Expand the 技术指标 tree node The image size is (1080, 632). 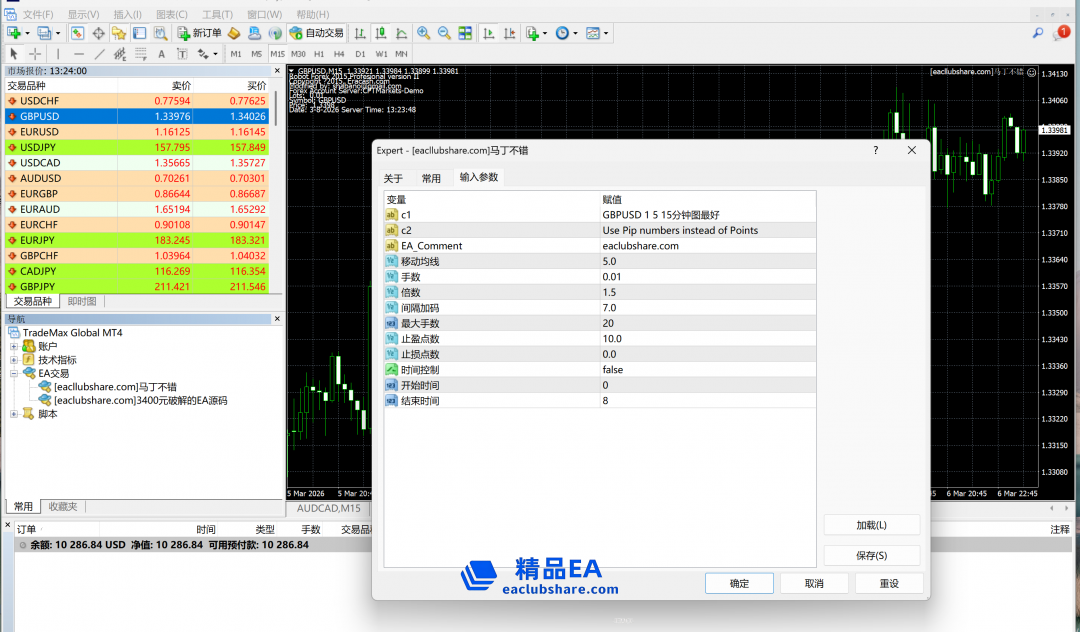tap(15, 360)
